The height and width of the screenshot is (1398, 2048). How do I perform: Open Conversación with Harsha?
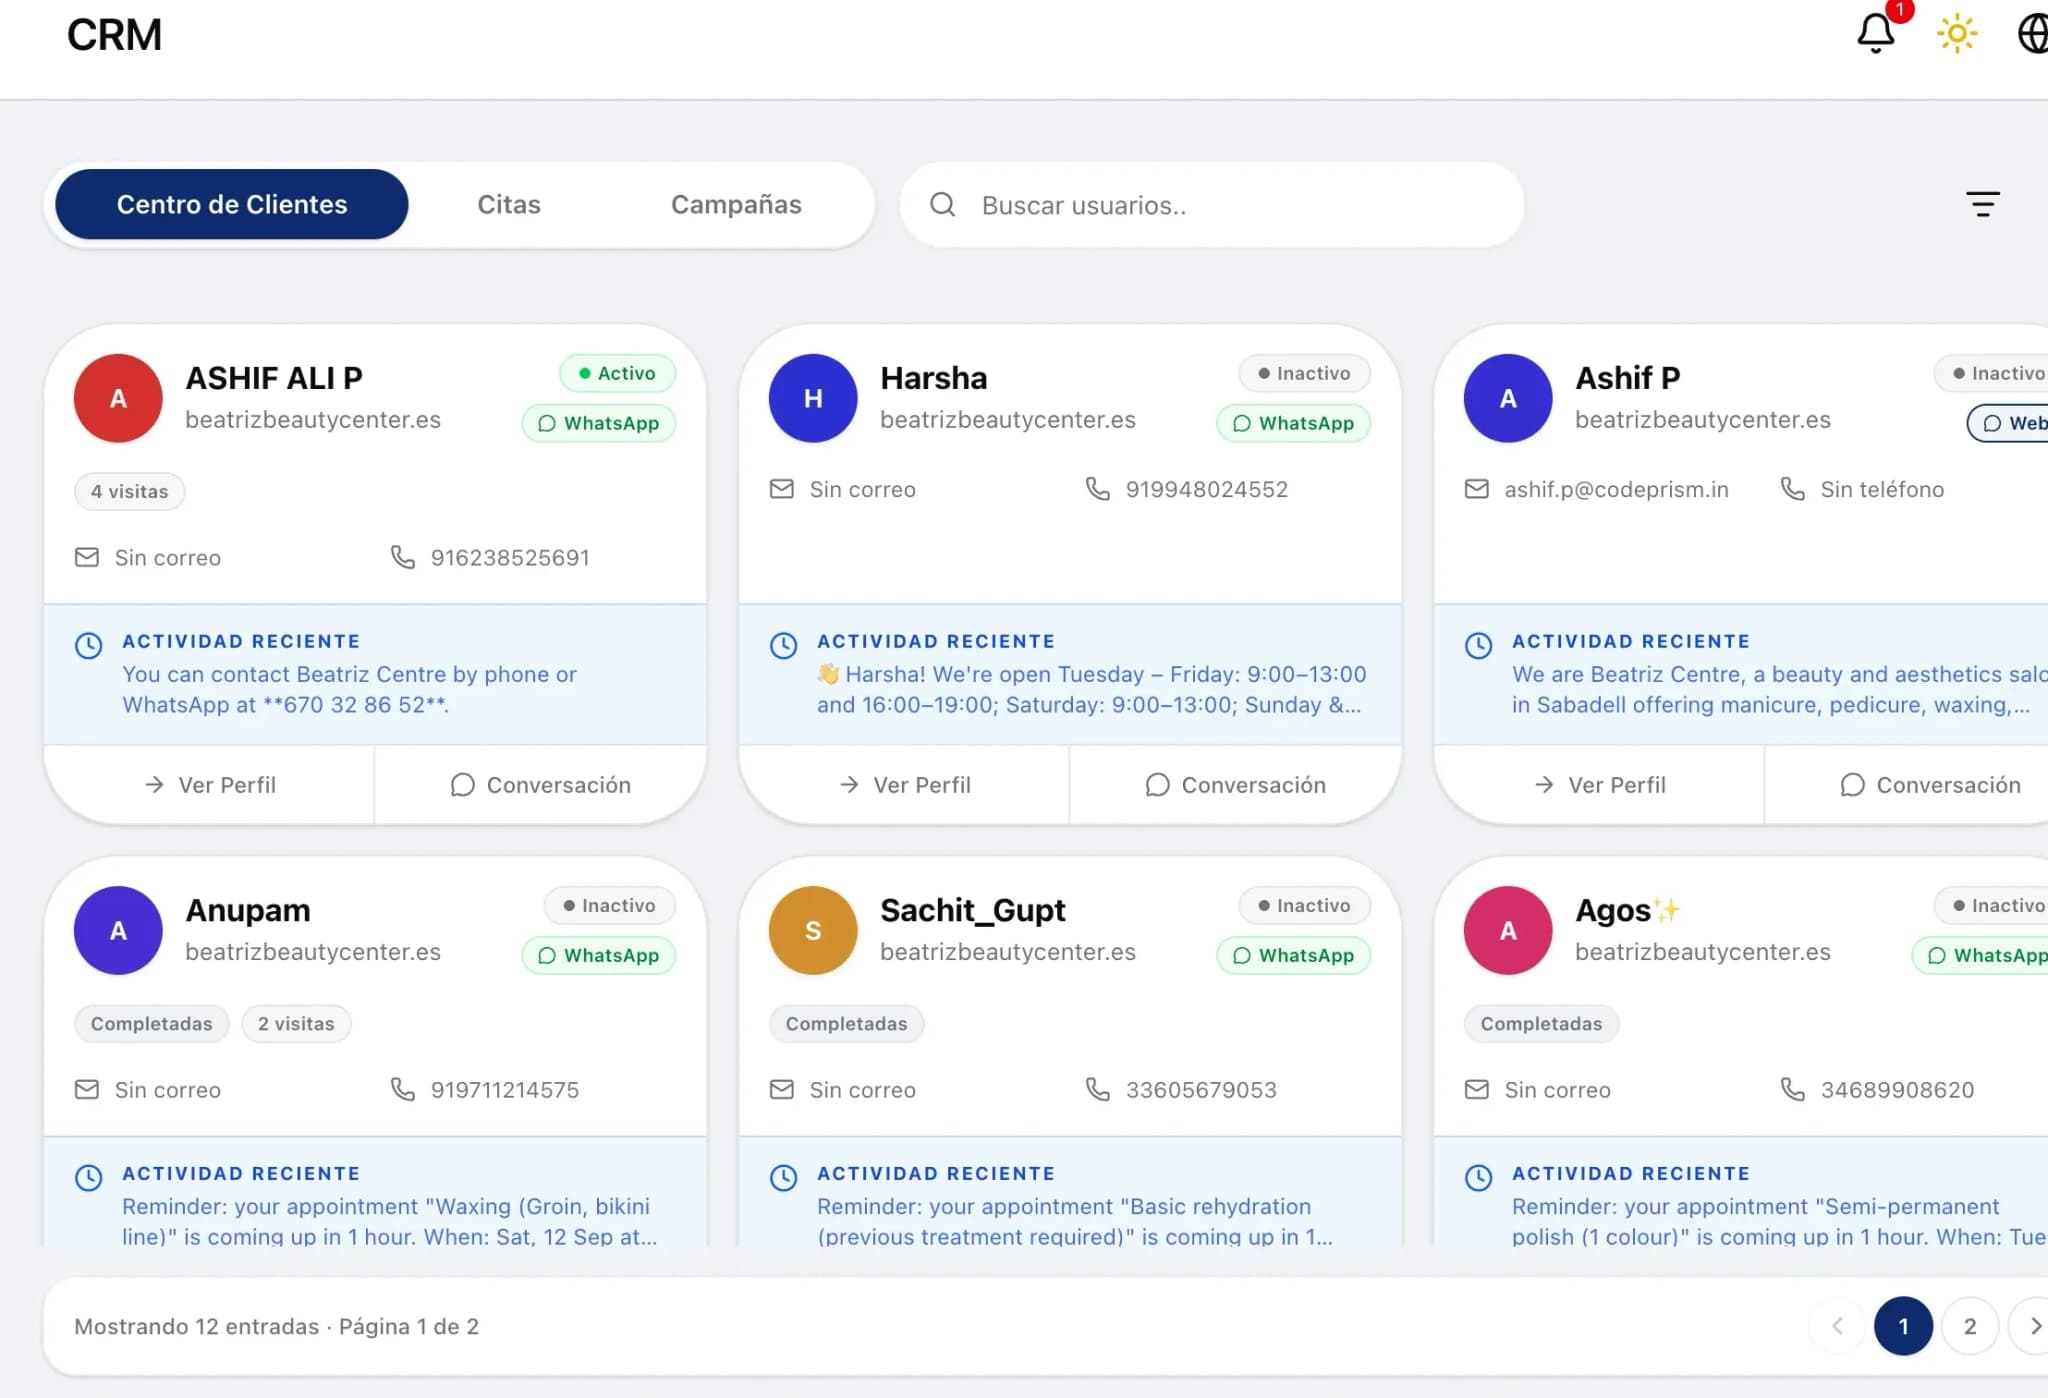pos(1235,785)
